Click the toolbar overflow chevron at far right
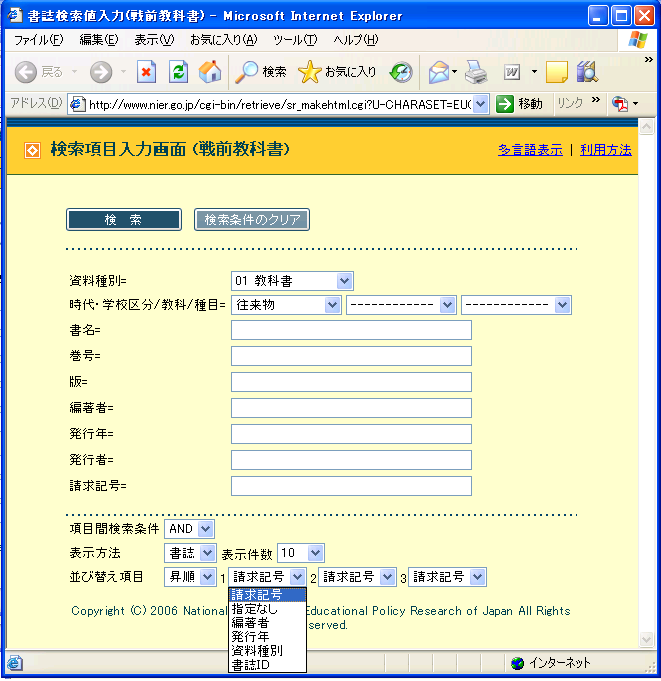 (648, 60)
